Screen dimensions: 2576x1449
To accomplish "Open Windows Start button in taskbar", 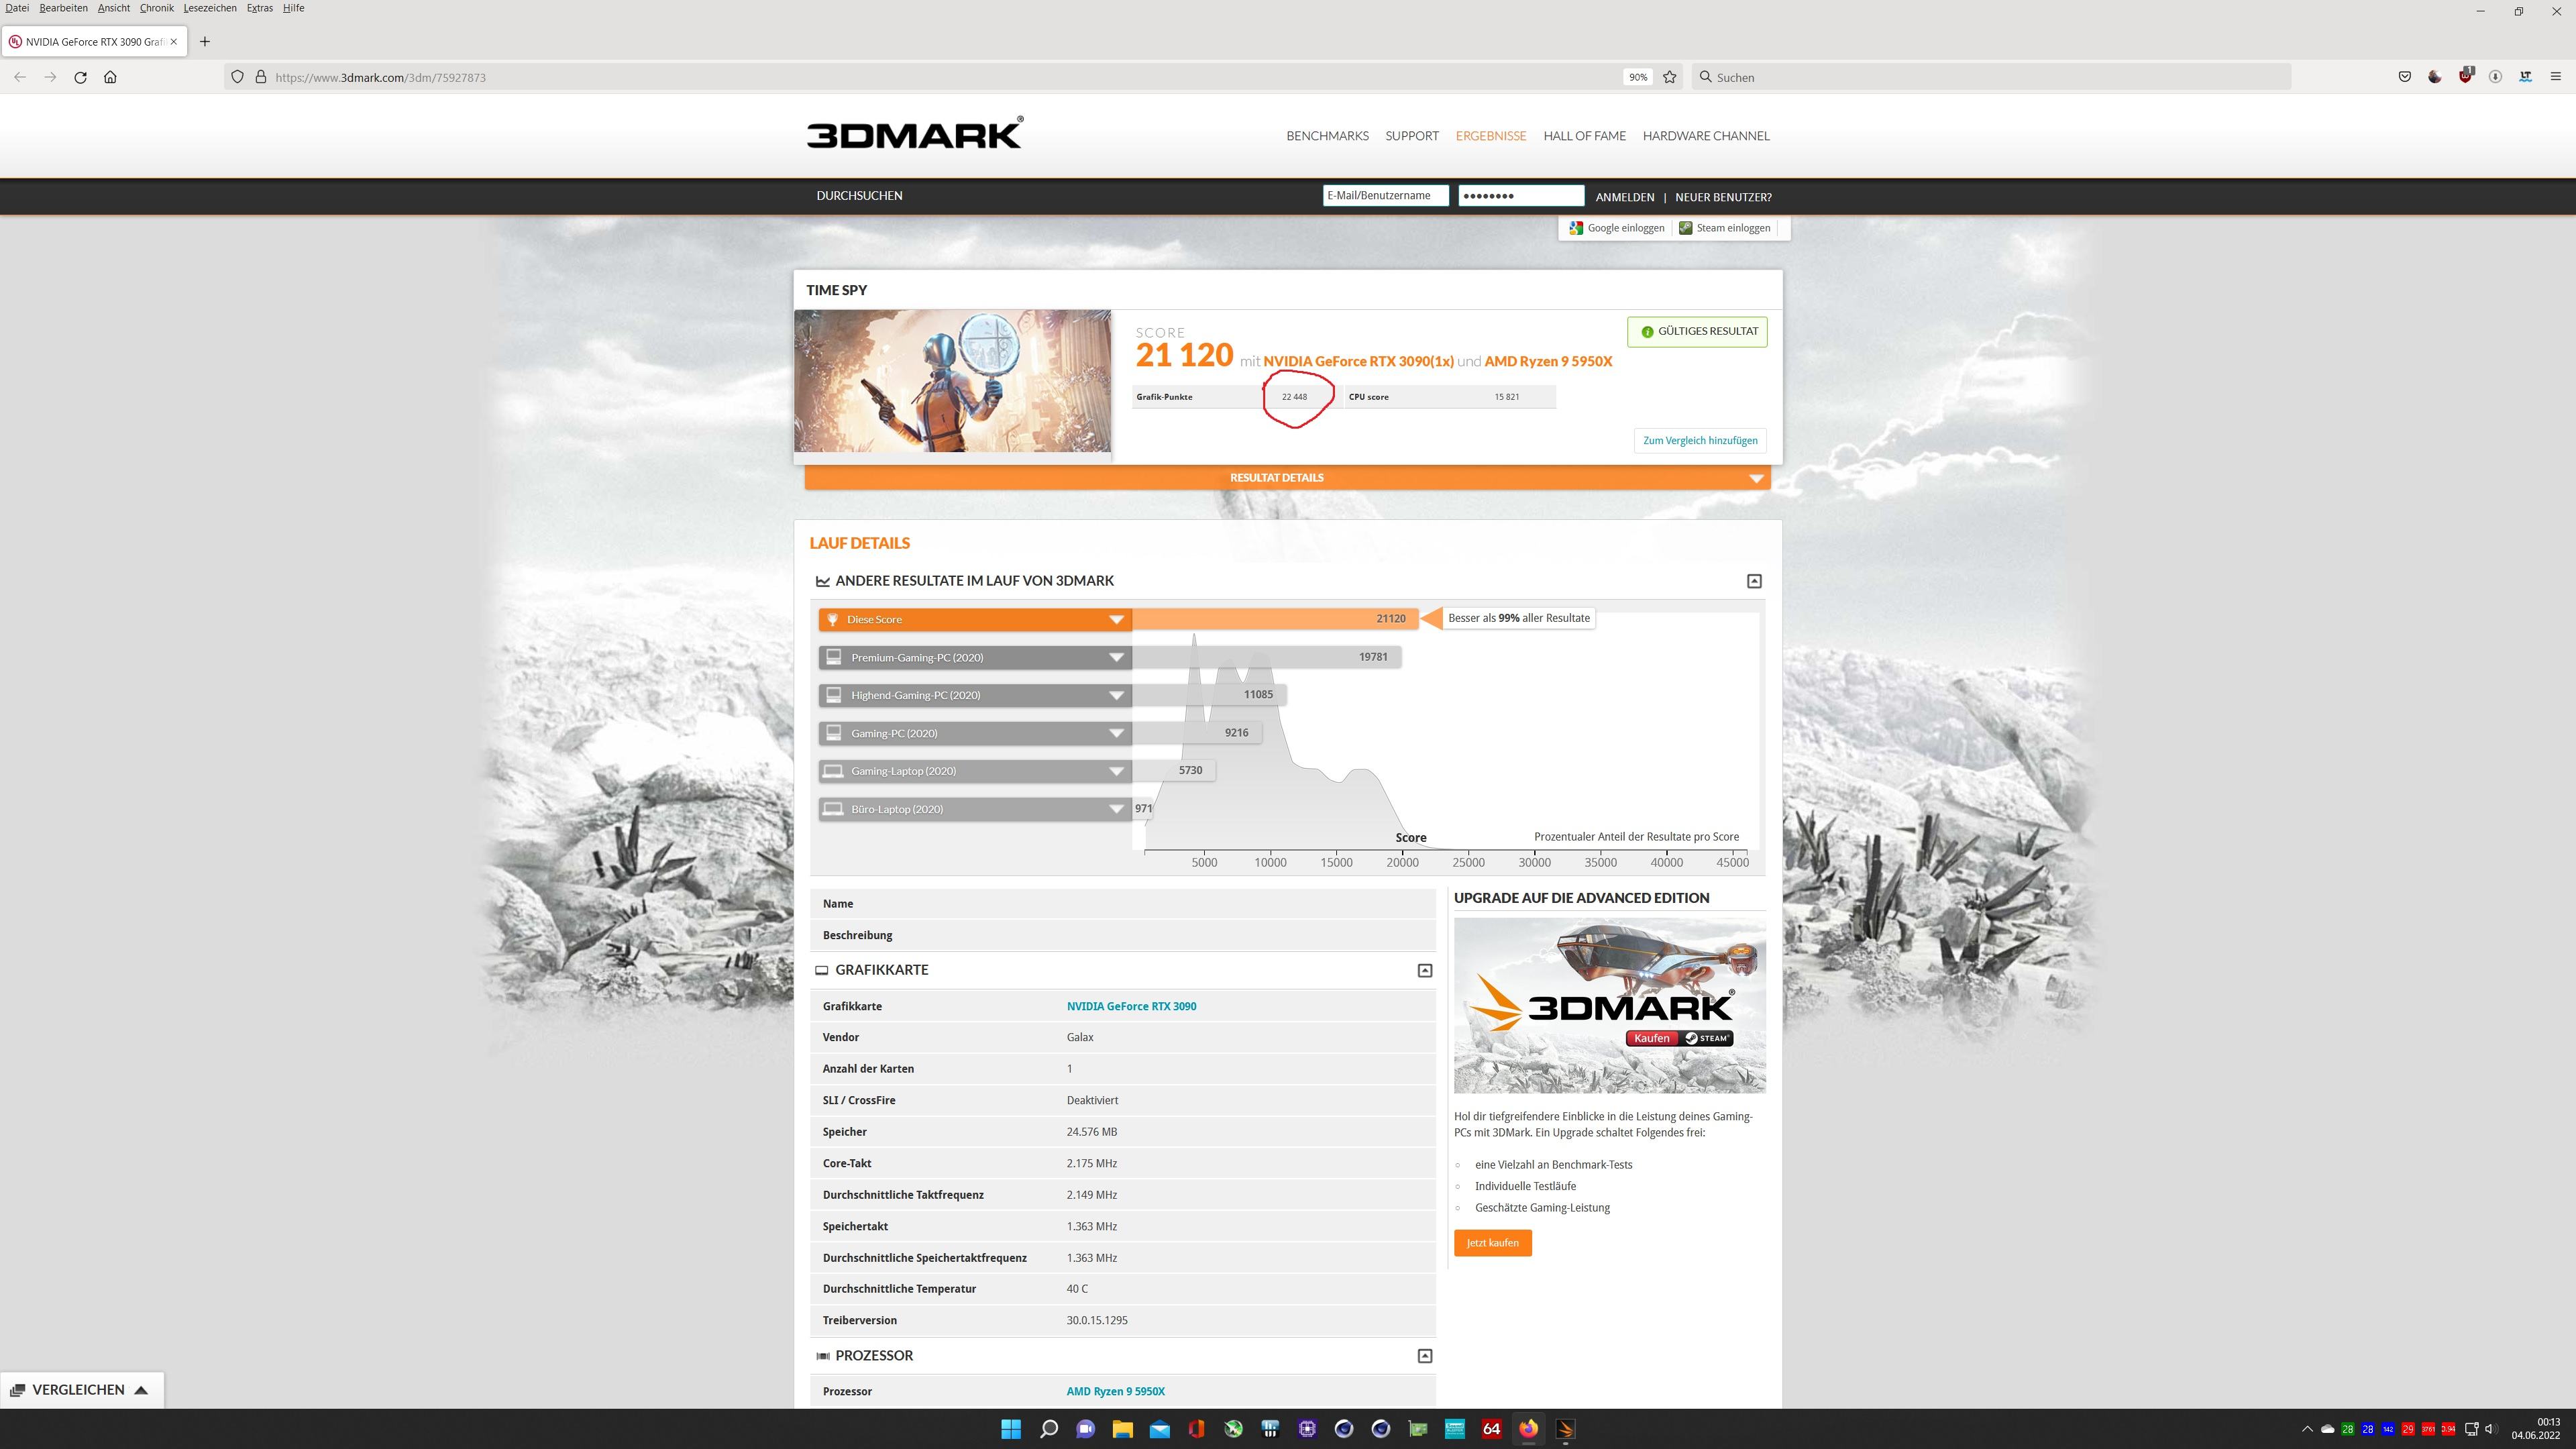I will pos(1010,1428).
